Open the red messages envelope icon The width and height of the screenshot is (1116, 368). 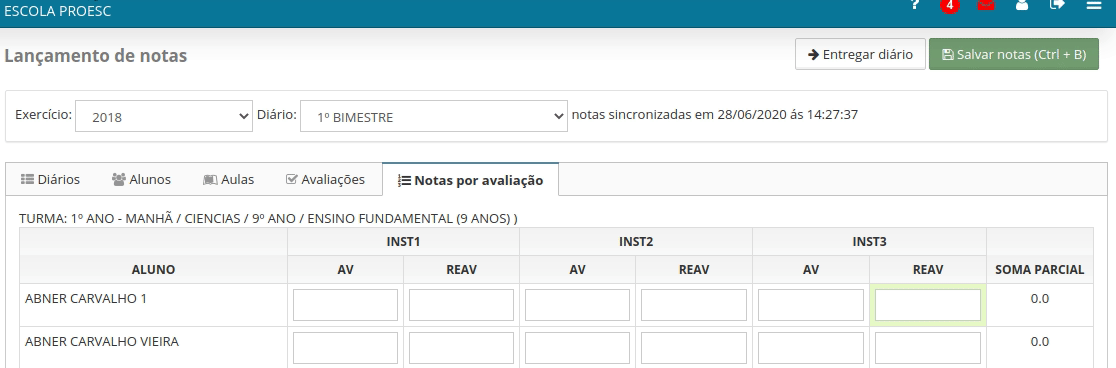point(986,4)
